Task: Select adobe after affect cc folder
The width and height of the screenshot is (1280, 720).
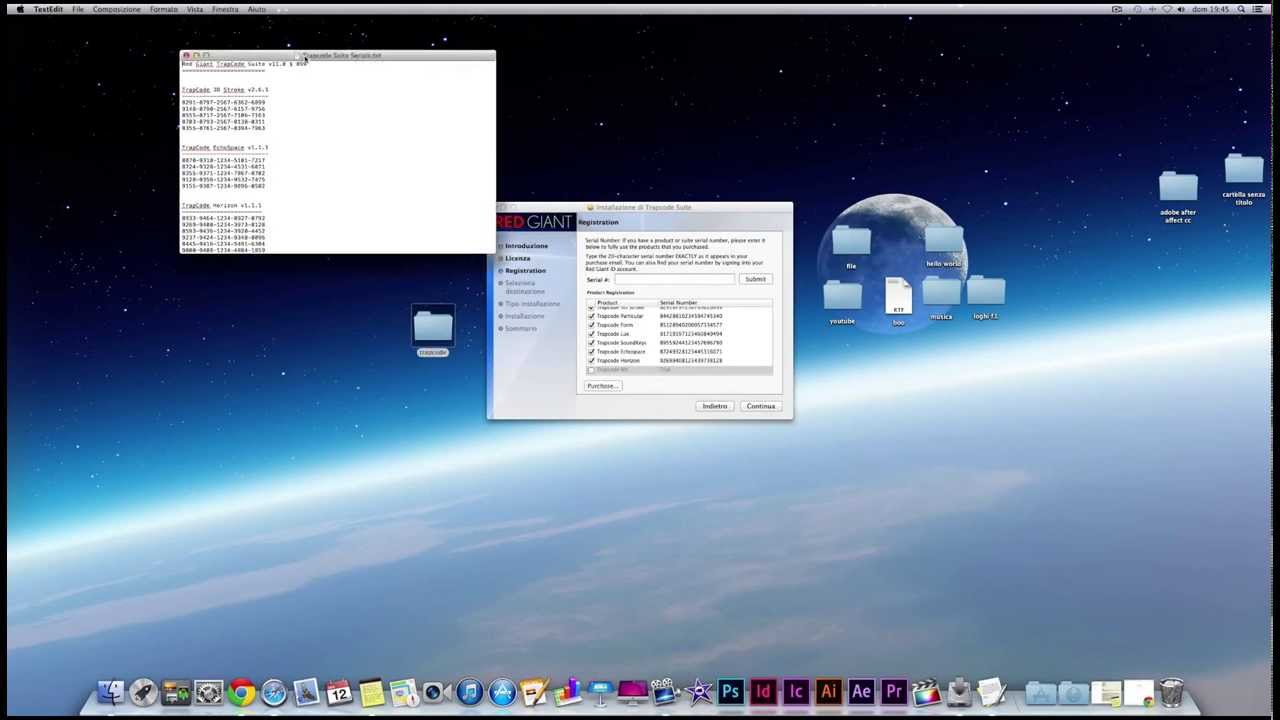Action: tap(1178, 197)
